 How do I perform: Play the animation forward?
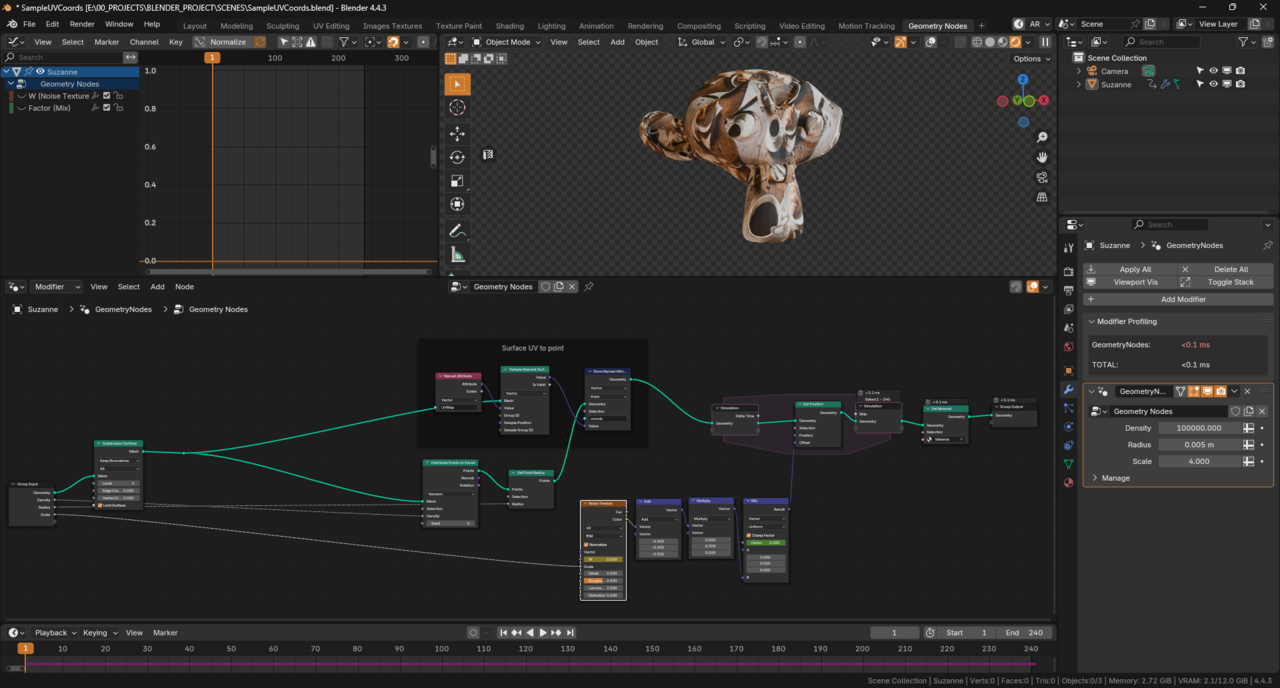[x=543, y=633]
